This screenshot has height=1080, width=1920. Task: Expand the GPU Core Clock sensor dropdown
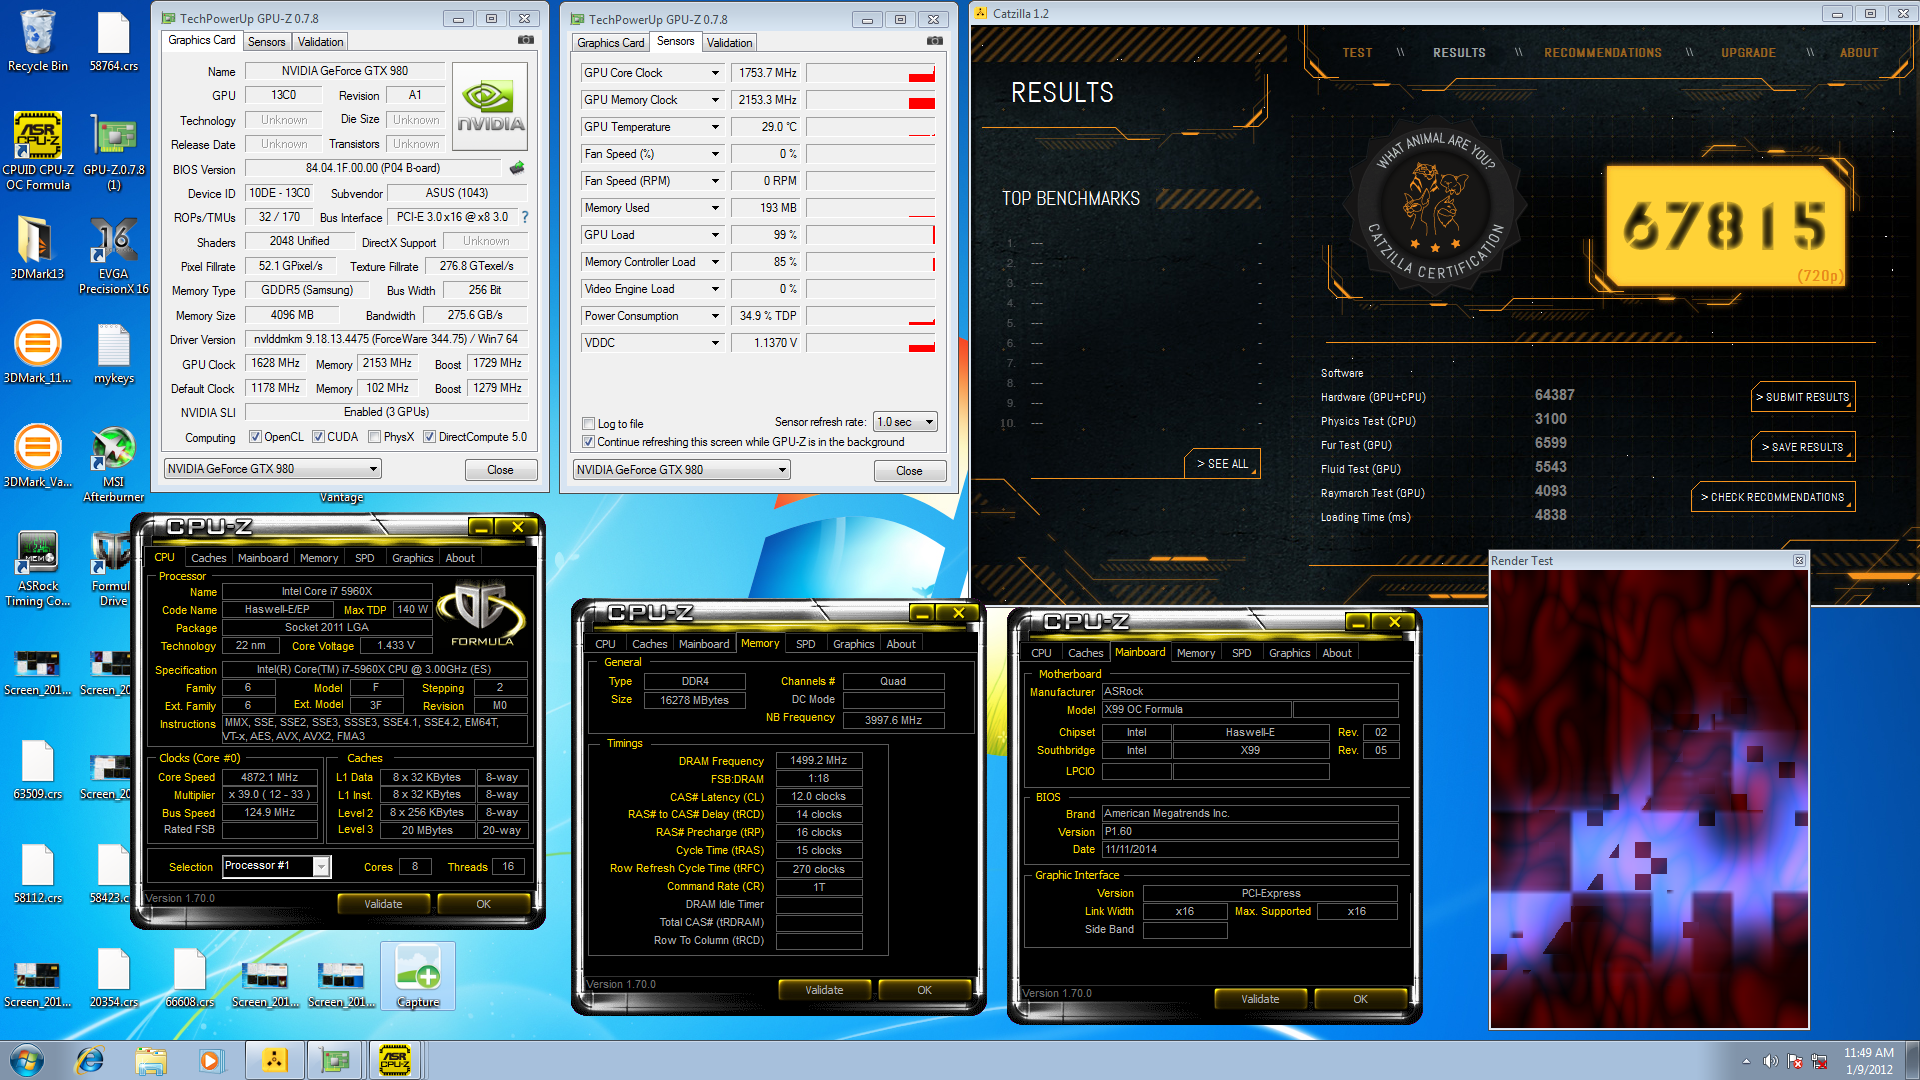715,73
